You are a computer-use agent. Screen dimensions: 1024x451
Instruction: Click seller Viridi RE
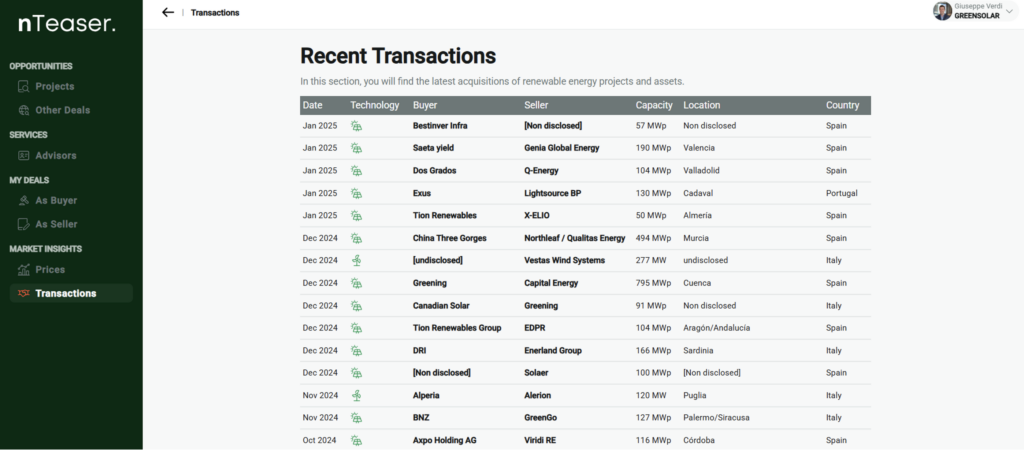point(540,441)
